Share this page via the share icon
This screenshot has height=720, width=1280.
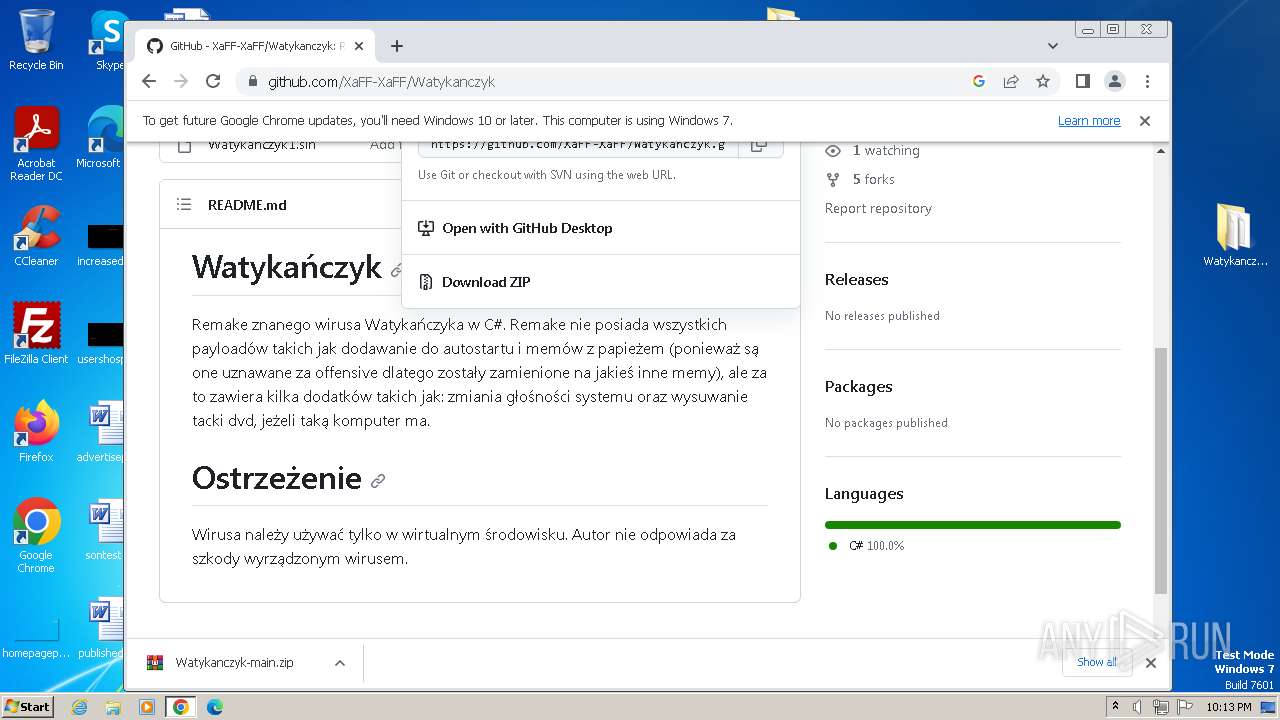(1011, 81)
